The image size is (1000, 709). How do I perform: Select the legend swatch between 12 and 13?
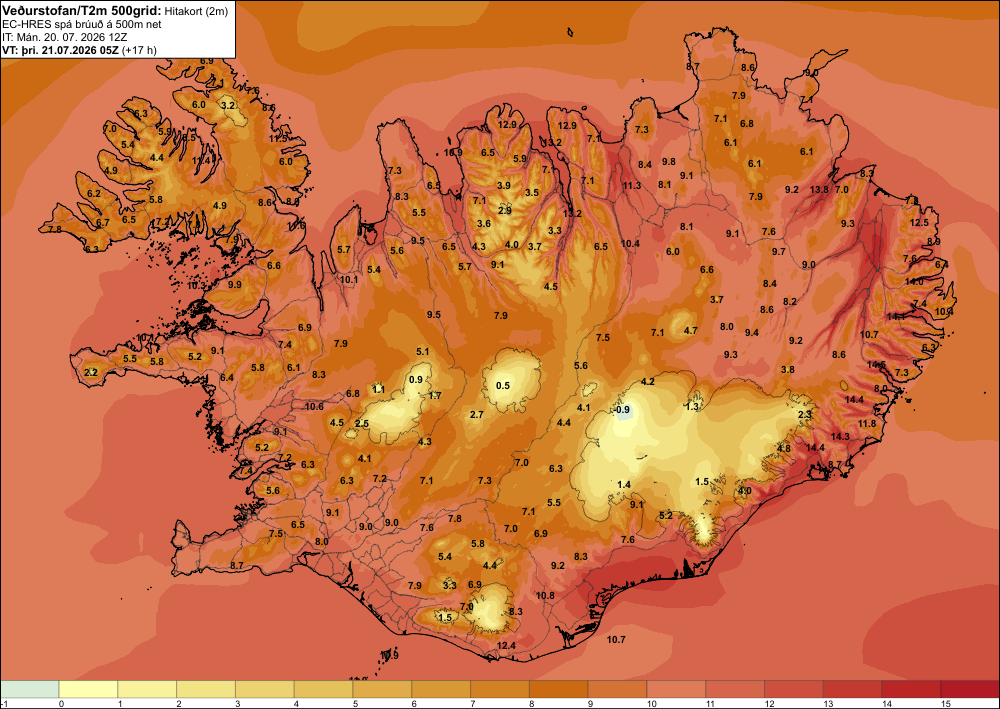click(x=793, y=689)
